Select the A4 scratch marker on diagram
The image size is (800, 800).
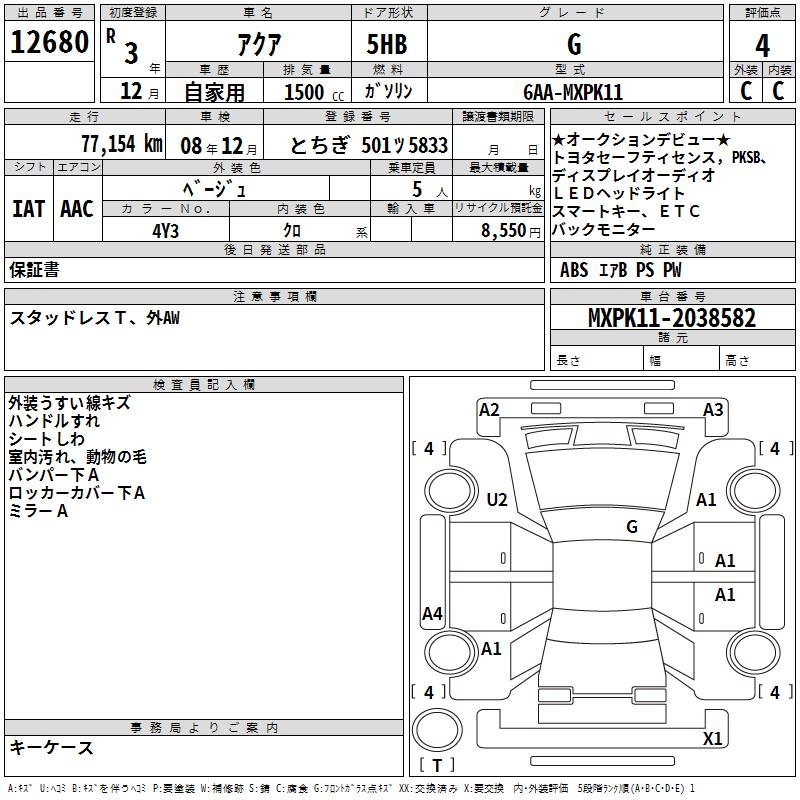point(433,614)
